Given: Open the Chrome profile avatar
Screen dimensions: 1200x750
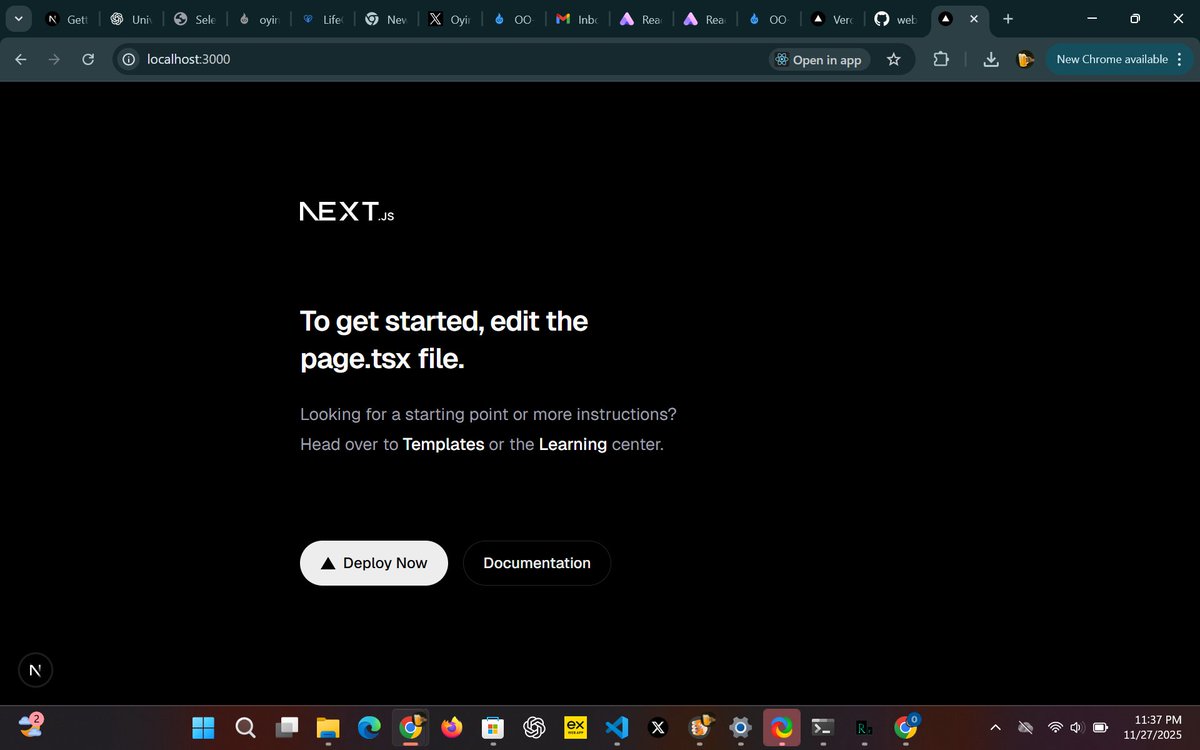Looking at the screenshot, I should (1025, 59).
